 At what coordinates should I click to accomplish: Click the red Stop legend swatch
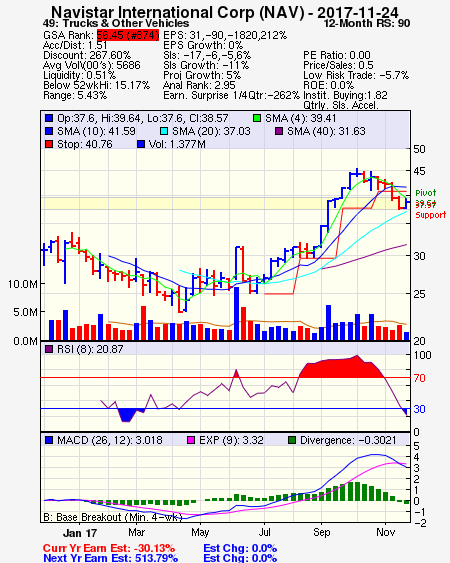(x=49, y=144)
